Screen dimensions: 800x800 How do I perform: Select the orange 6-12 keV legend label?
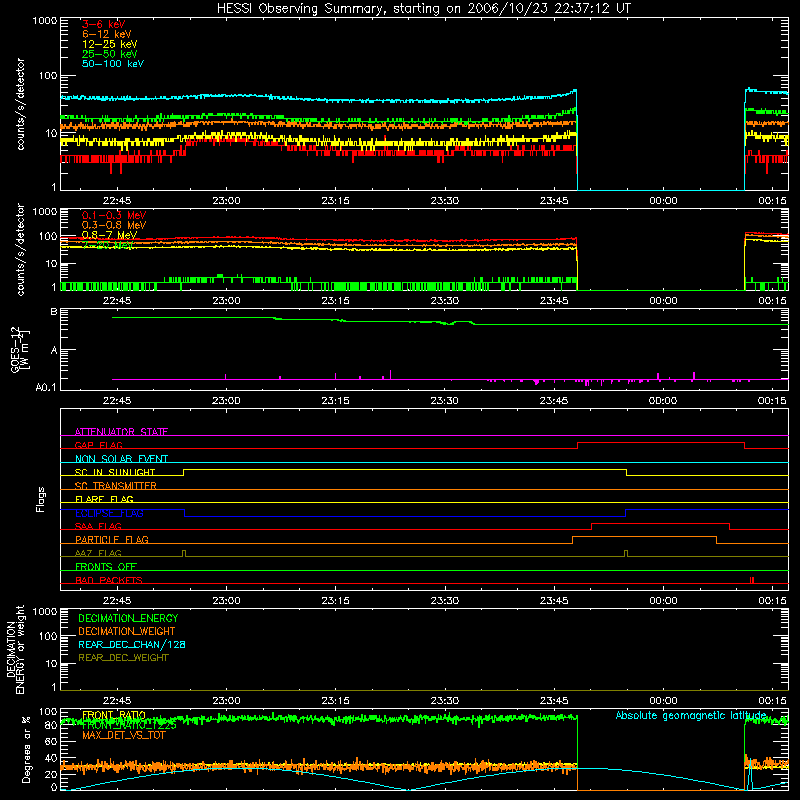[107, 34]
